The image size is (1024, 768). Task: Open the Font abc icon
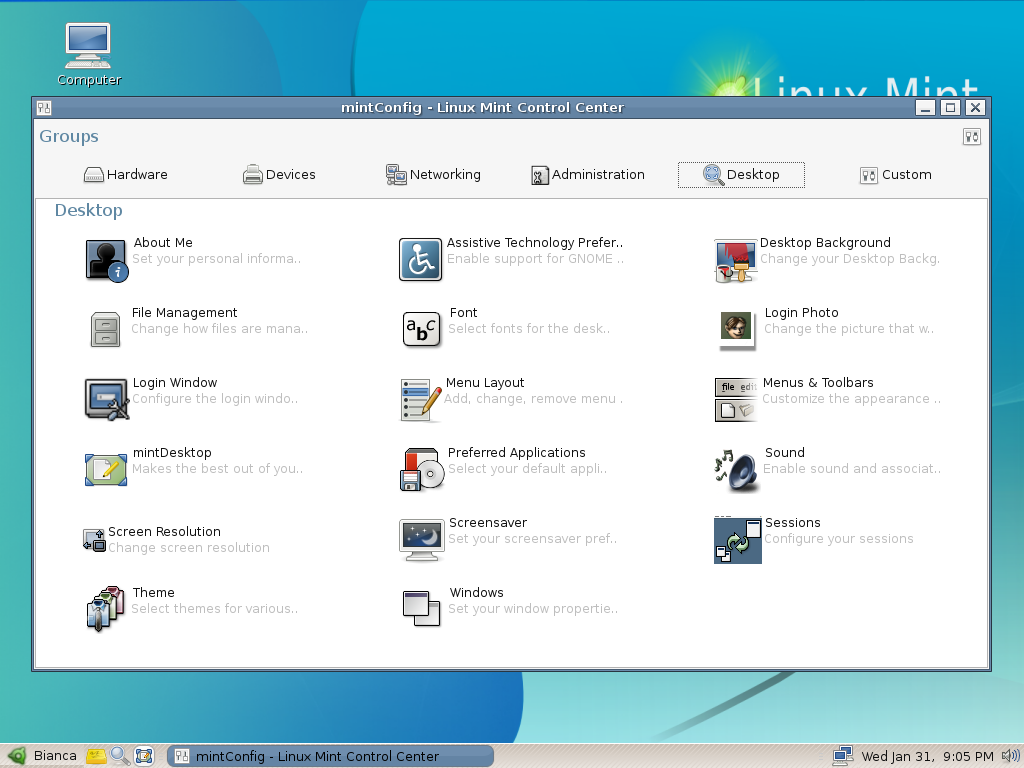[421, 328]
